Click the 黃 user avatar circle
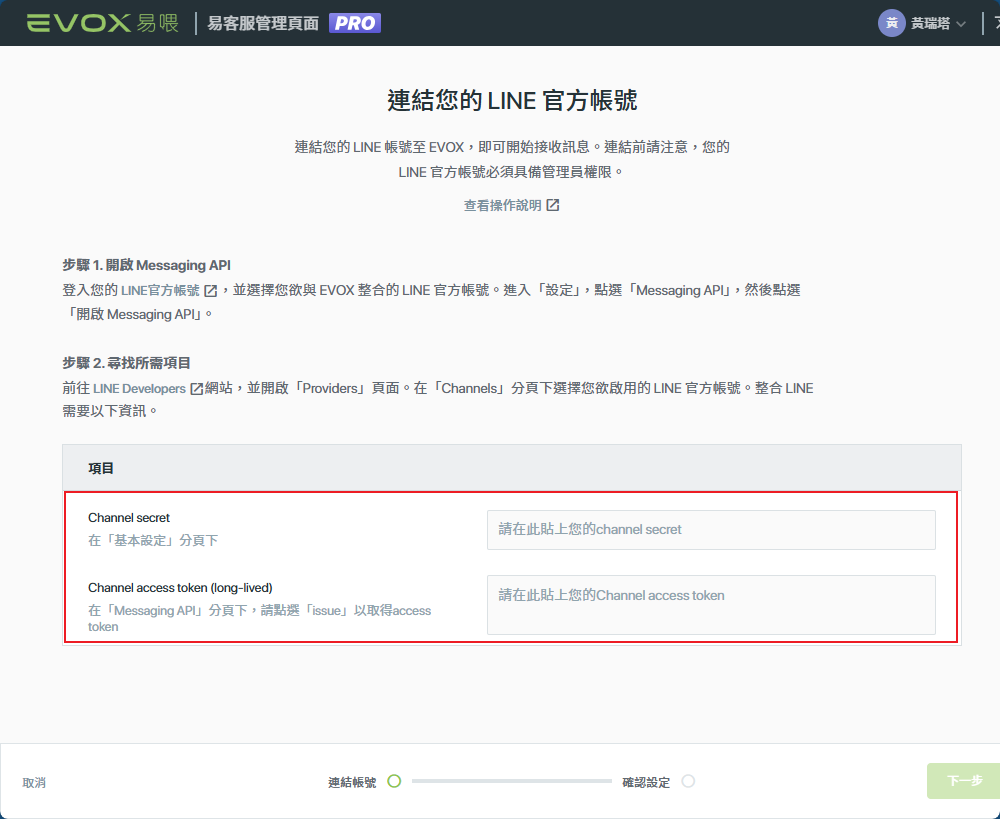Image resolution: width=1000 pixels, height=819 pixels. click(x=892, y=24)
